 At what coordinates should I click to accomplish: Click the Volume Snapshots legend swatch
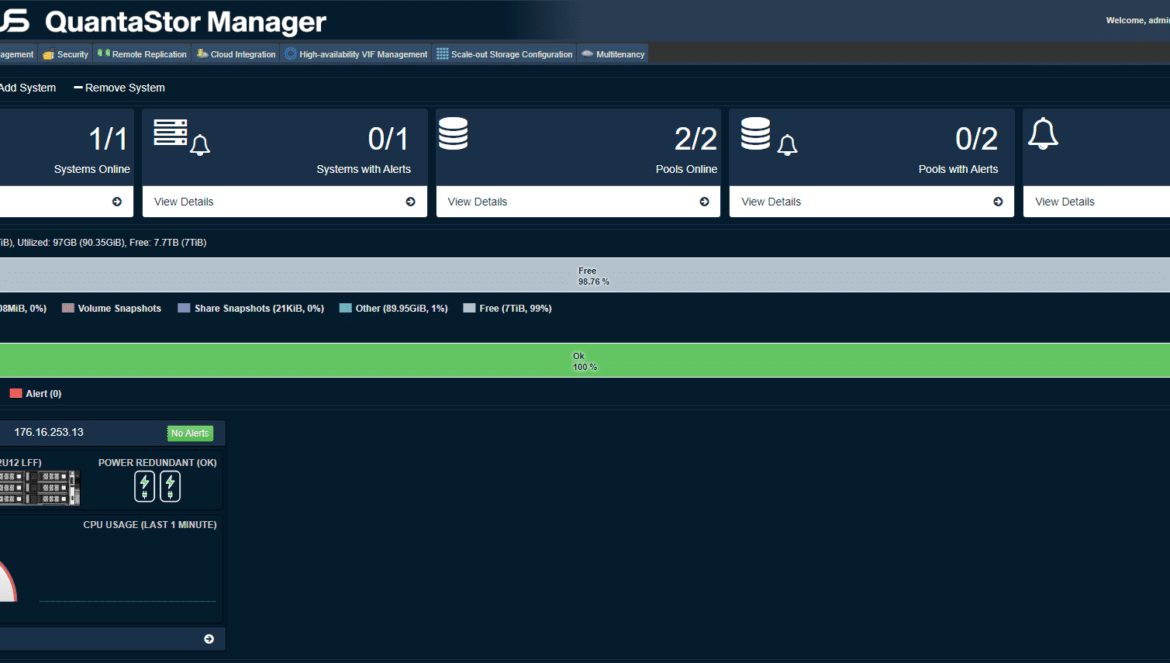click(68, 308)
